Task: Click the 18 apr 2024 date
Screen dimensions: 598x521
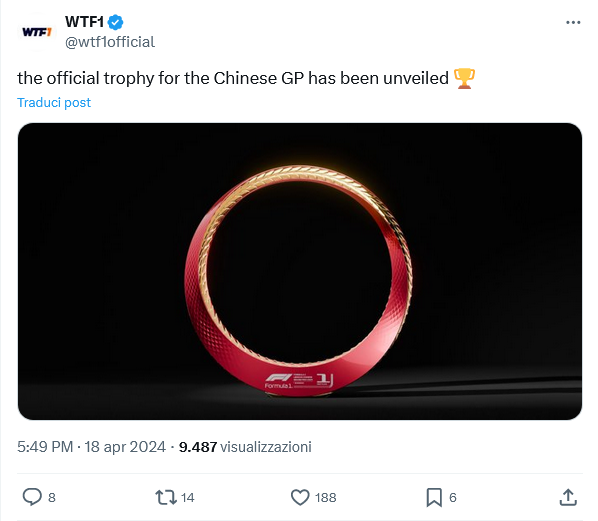Action: coord(125,447)
